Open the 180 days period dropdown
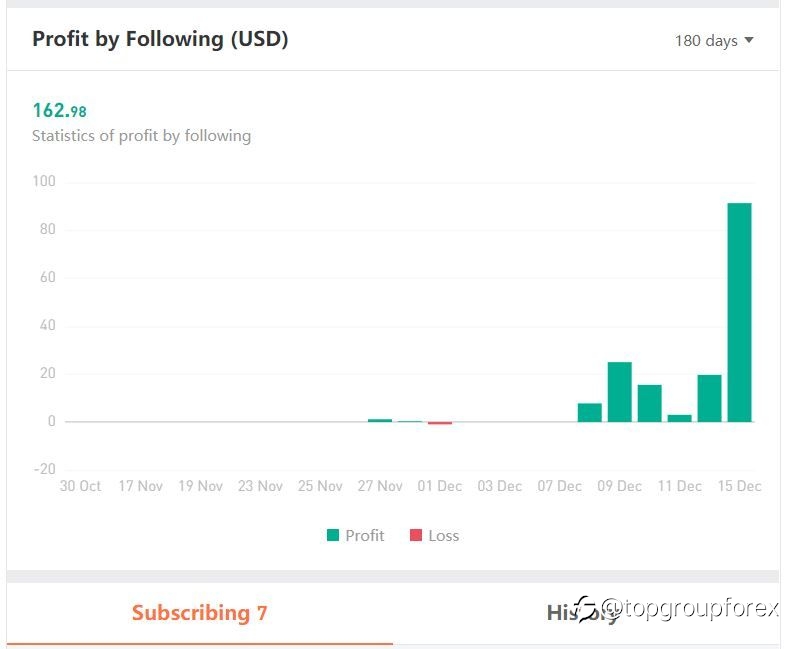The height and width of the screenshot is (649, 787). (714, 41)
